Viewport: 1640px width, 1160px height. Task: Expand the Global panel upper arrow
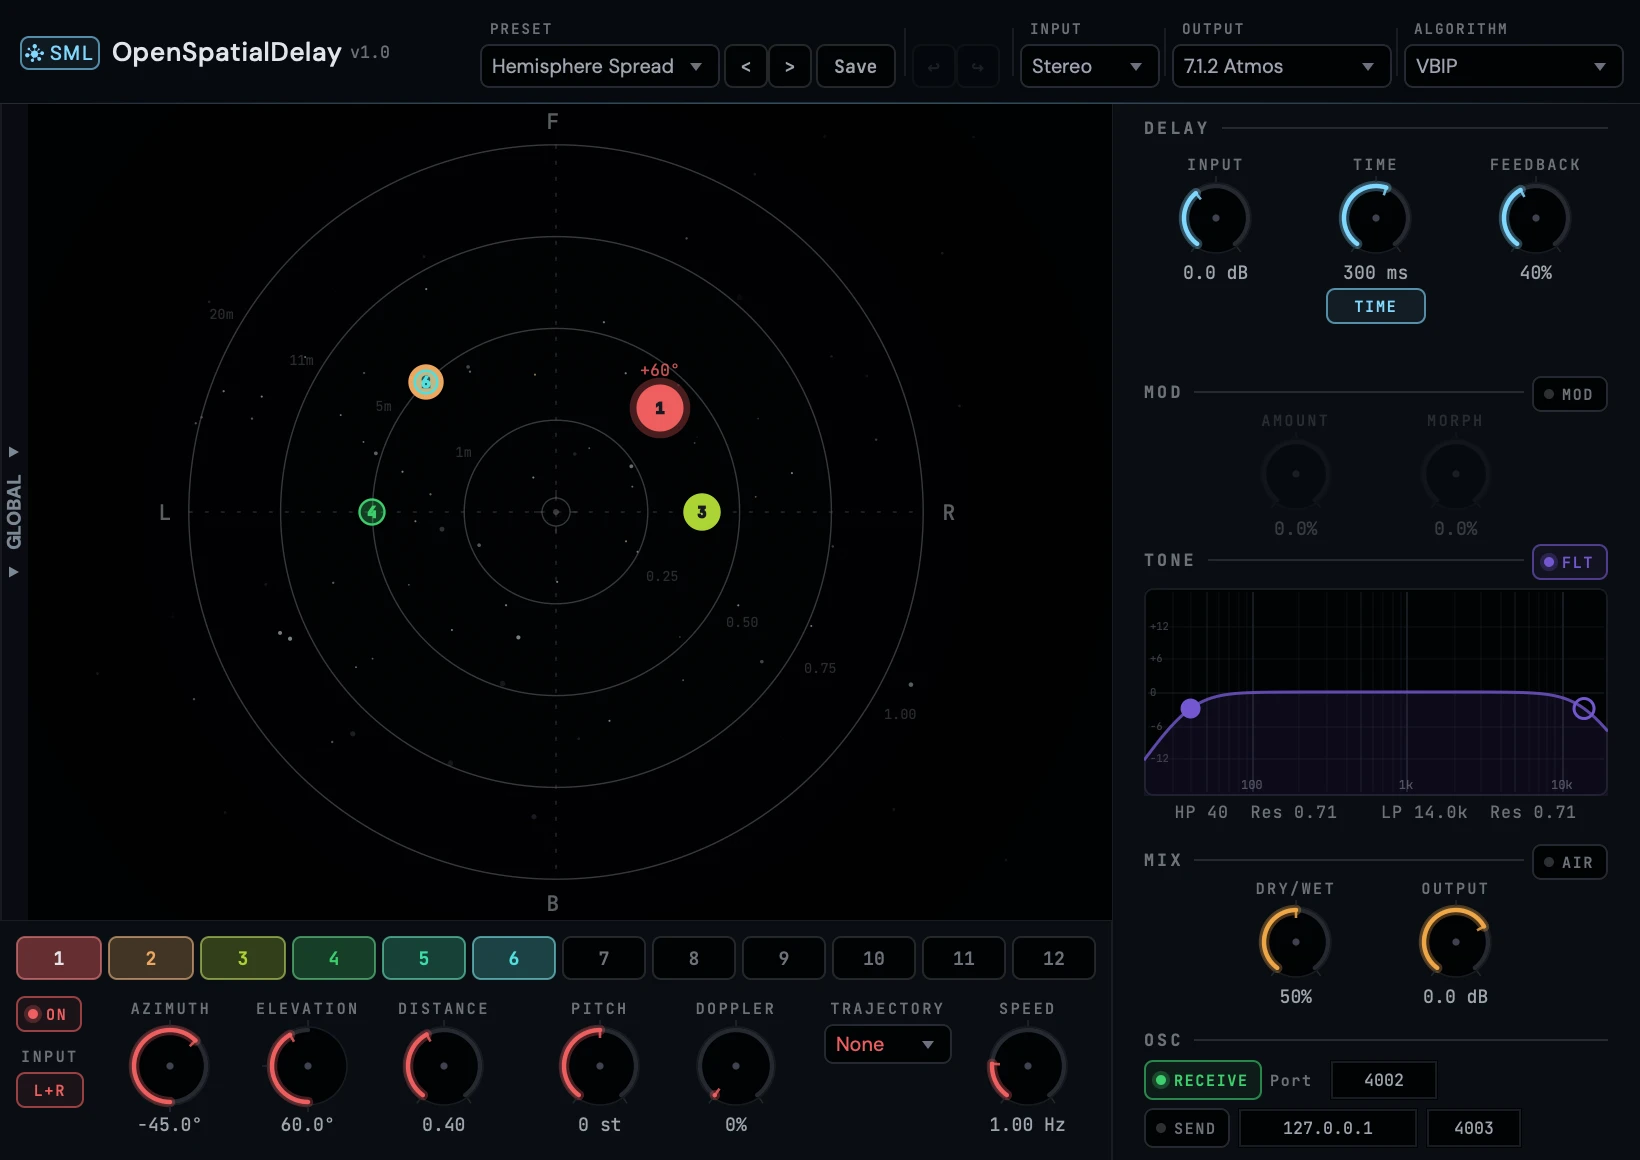pyautogui.click(x=14, y=452)
